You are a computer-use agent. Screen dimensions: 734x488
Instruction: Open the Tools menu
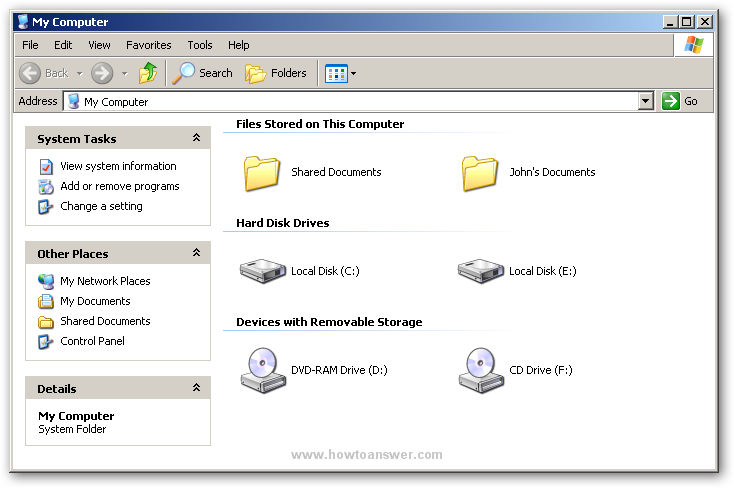pyautogui.click(x=200, y=45)
